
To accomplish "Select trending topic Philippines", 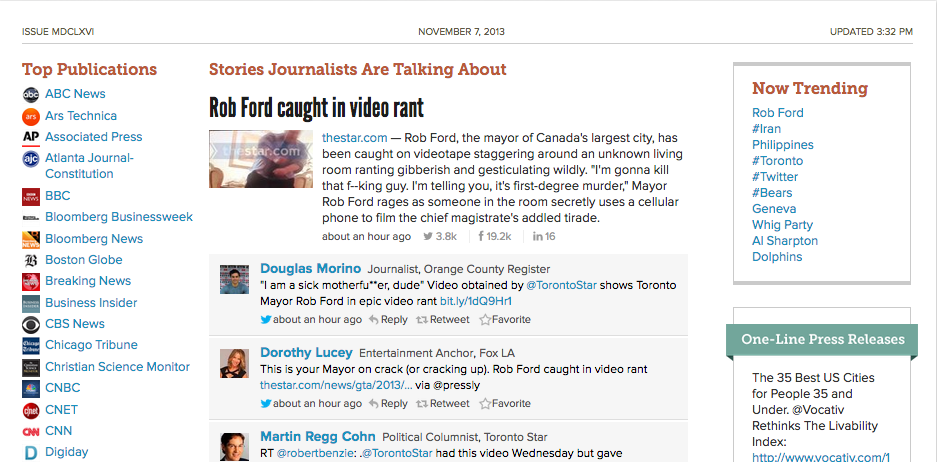I will click(x=783, y=145).
